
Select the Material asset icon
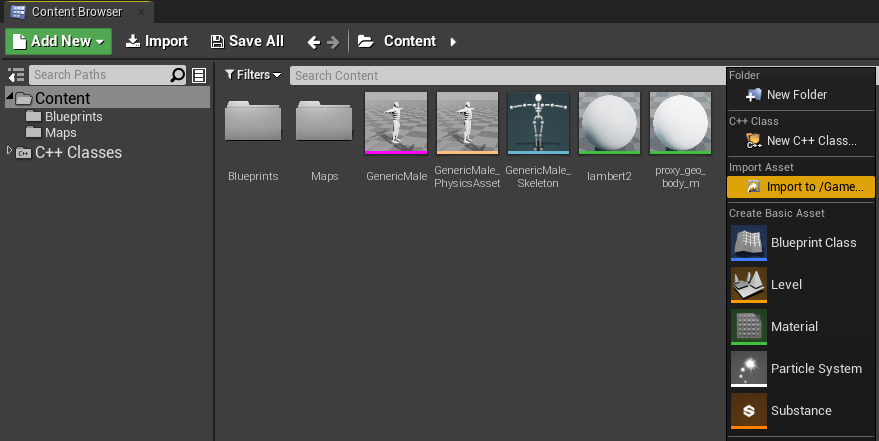749,327
